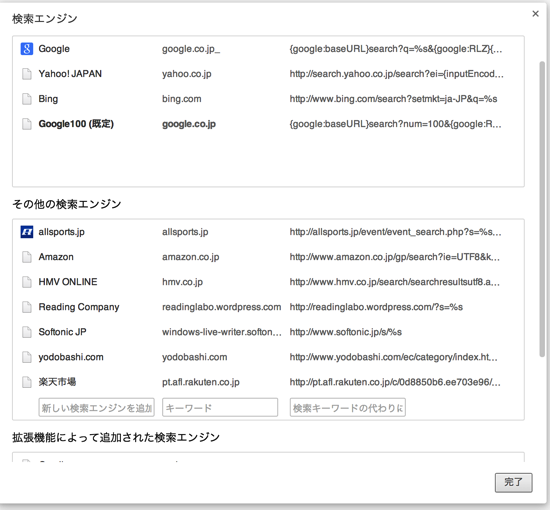550x510 pixels.
Task: Click page icon beside Amazon
Action: click(27, 257)
